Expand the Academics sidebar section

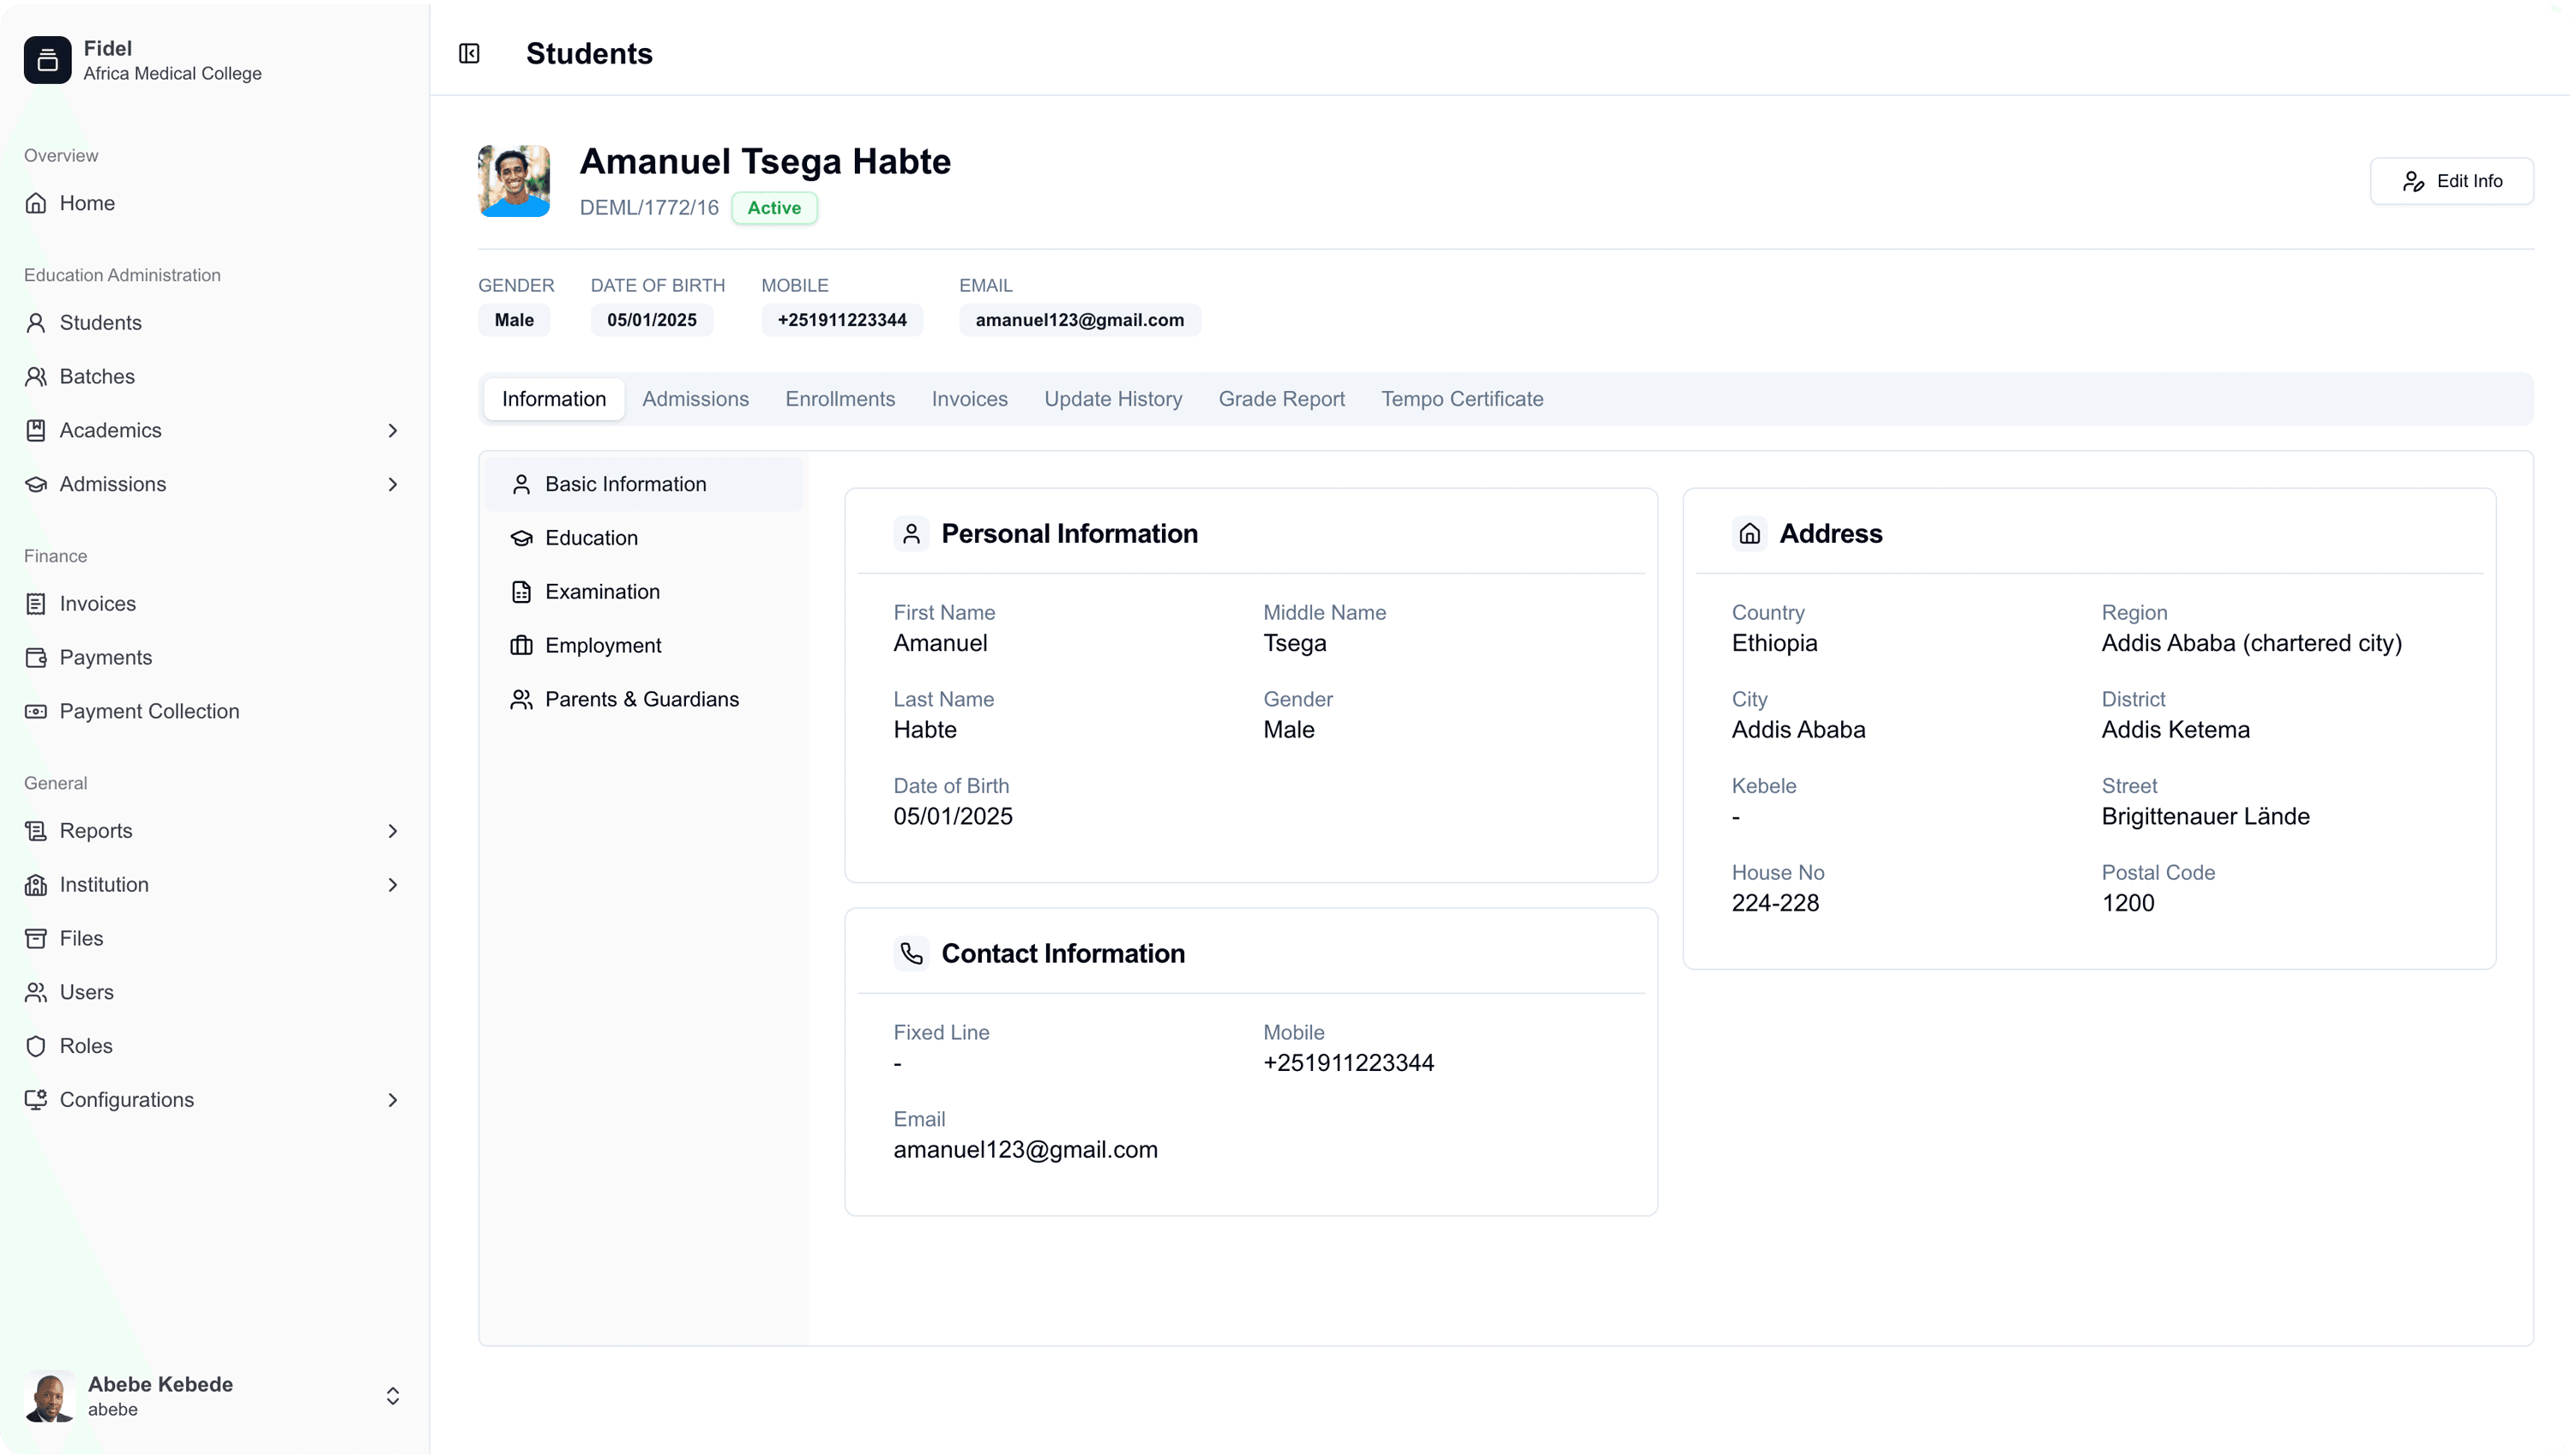pyautogui.click(x=393, y=430)
